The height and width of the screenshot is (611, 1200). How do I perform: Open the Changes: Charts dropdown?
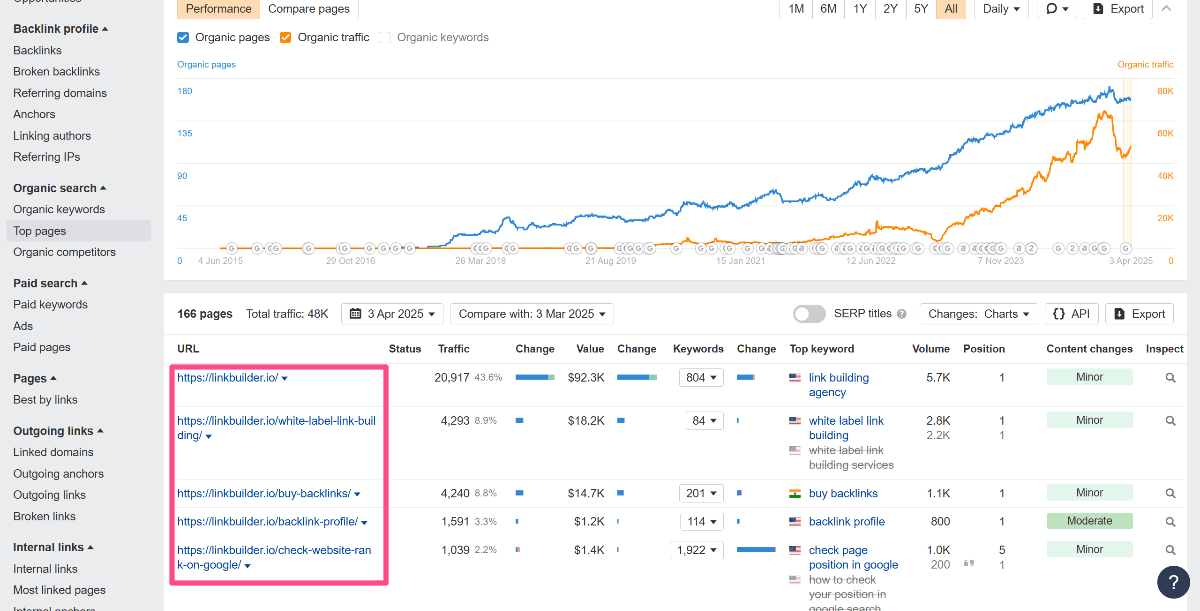coord(979,314)
